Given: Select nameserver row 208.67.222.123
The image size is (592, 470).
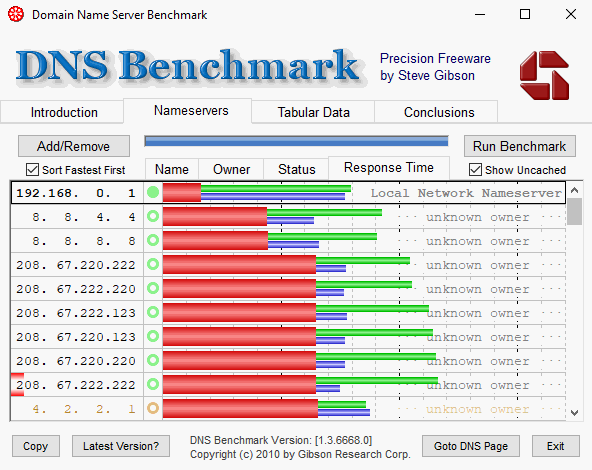Looking at the screenshot, I should [x=288, y=312].
